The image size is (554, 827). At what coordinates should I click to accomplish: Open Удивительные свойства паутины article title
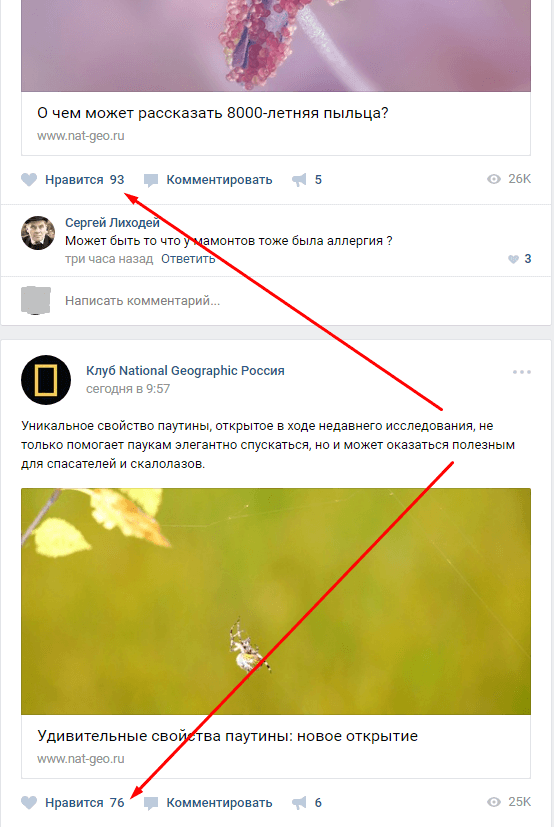pyautogui.click(x=227, y=736)
